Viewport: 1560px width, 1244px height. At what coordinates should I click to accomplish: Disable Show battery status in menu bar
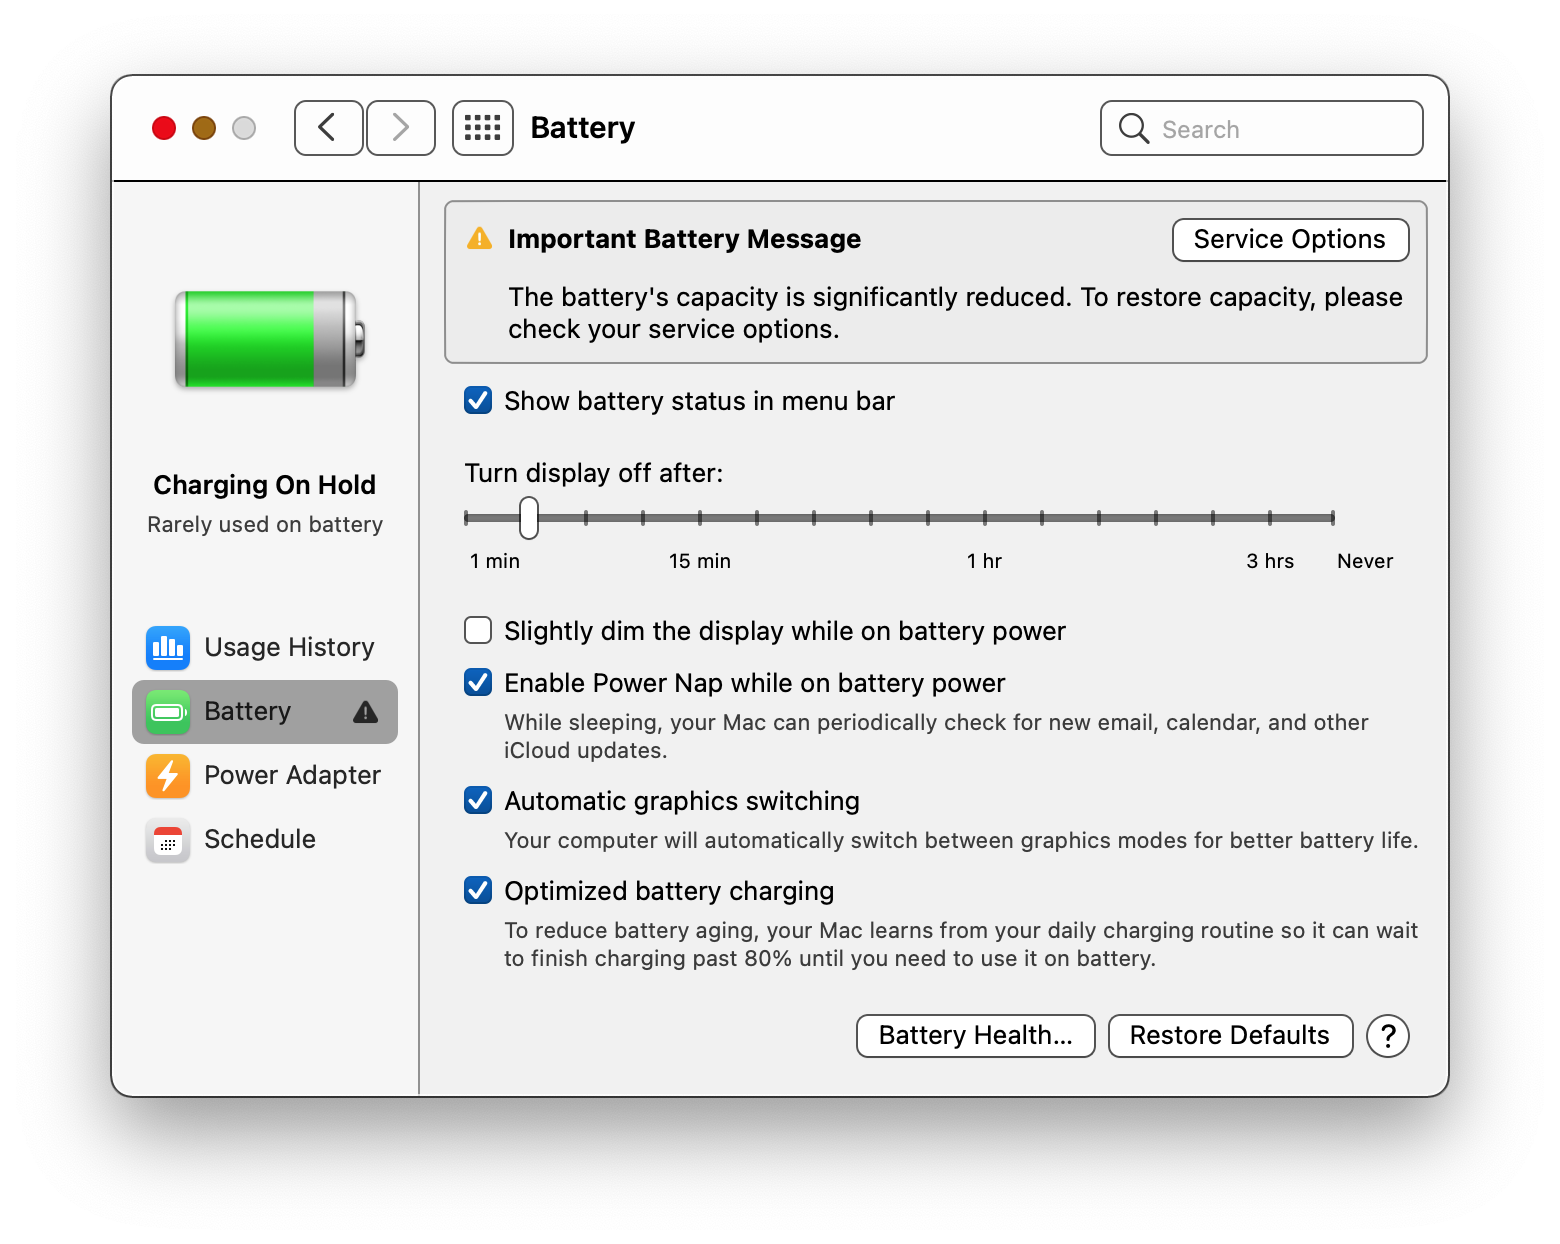[x=478, y=400]
